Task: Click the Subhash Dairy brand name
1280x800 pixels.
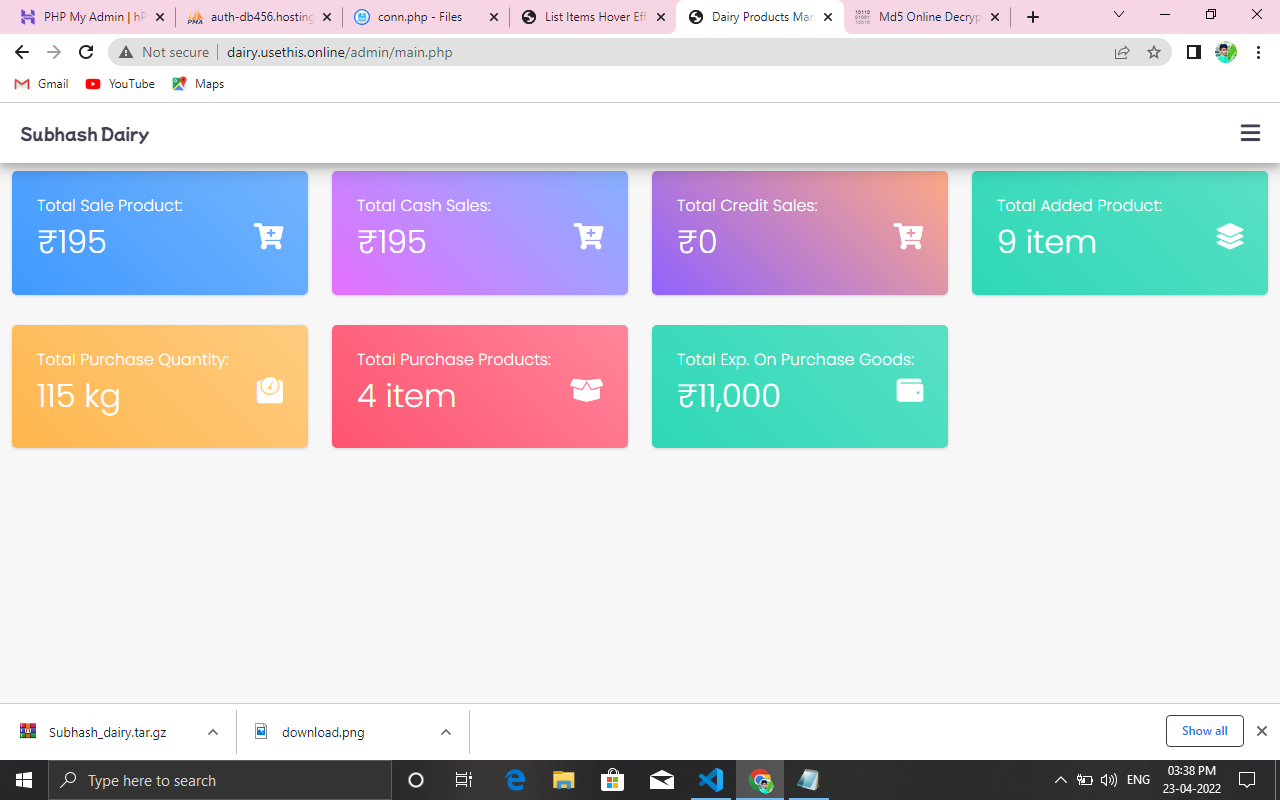Action: click(84, 133)
